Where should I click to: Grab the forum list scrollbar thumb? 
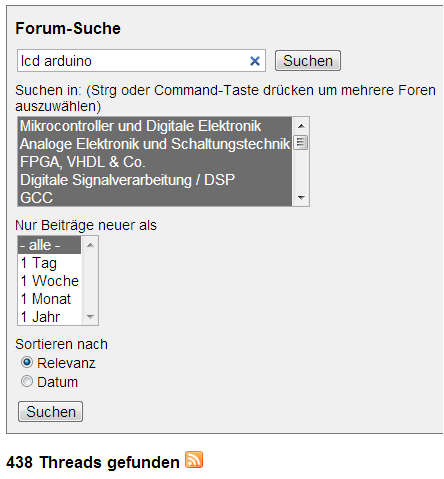click(x=301, y=143)
